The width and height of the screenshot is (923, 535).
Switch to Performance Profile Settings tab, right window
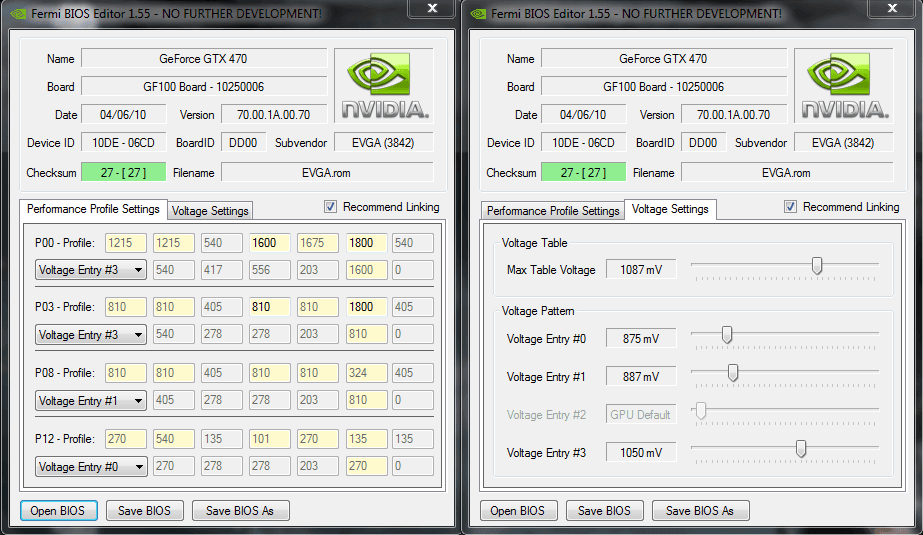pos(553,211)
